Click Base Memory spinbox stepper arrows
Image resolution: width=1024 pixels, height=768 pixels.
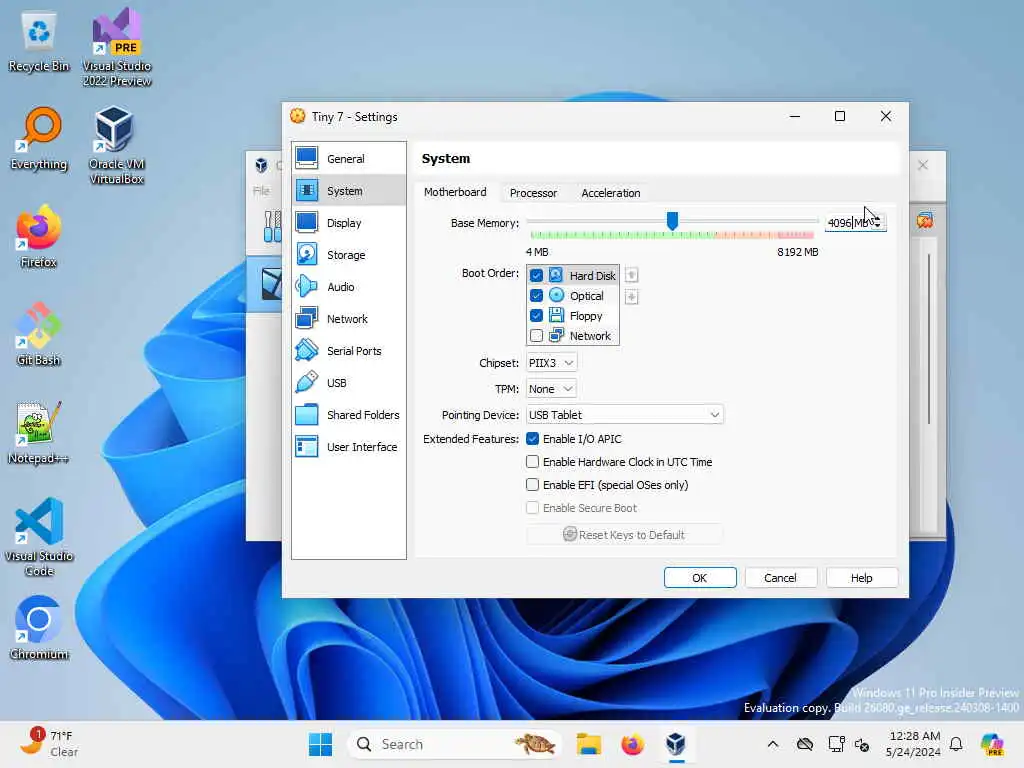[878, 223]
